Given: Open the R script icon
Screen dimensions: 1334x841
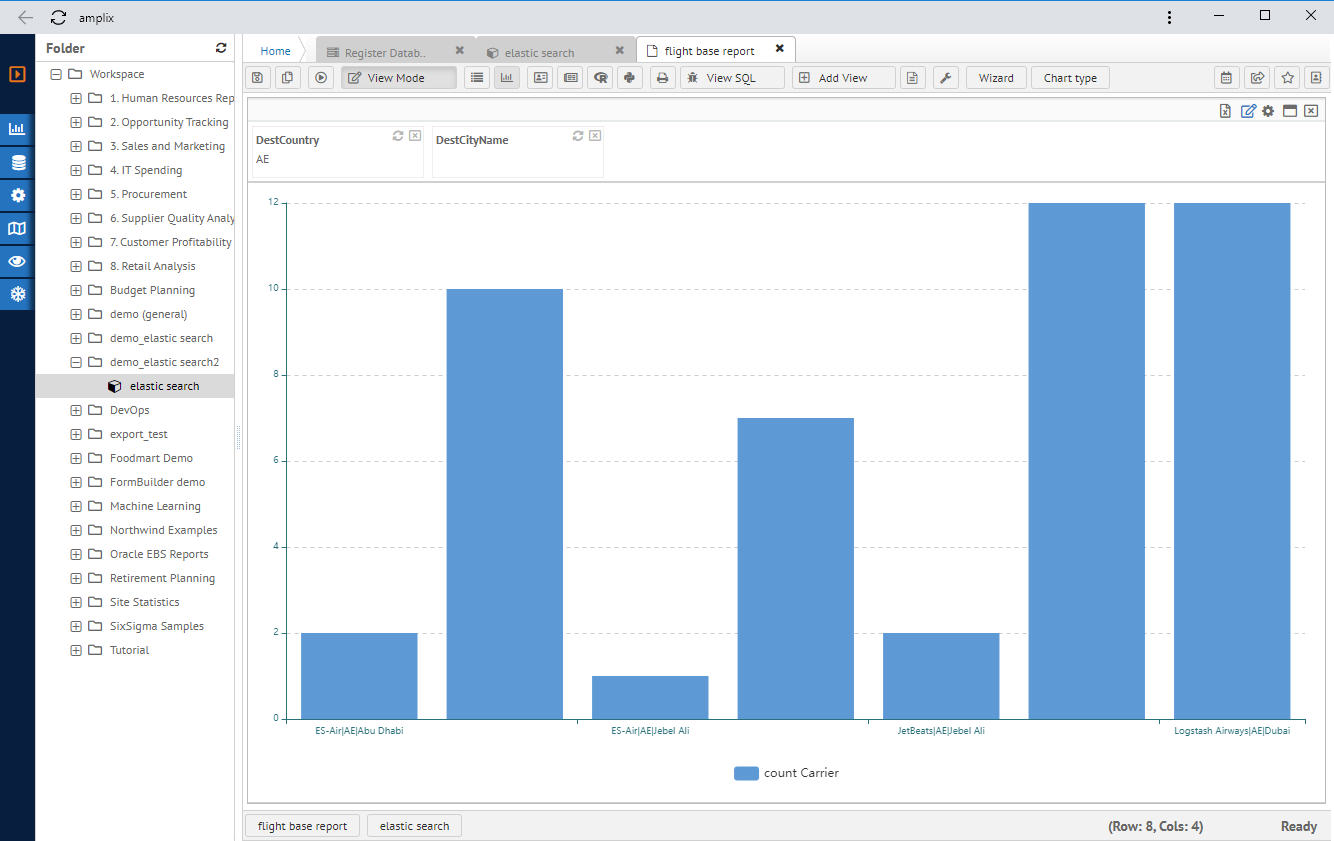Looking at the screenshot, I should tap(600, 78).
